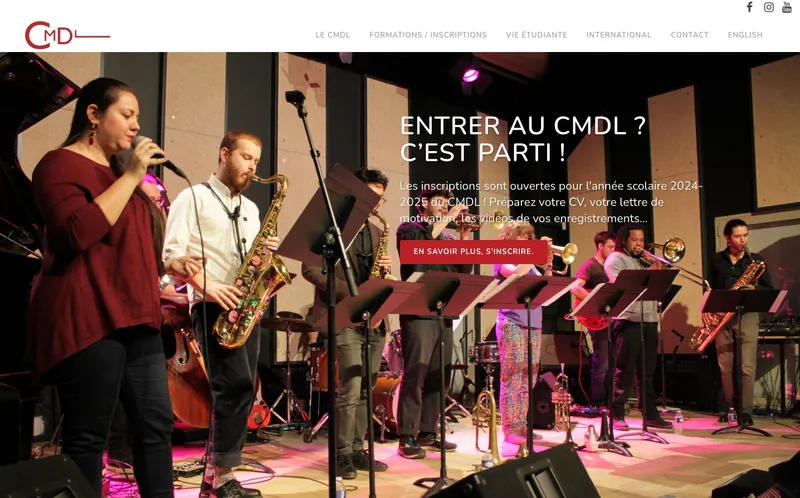Click the red CMDL logo
Image resolution: width=800 pixels, height=498 pixels.
(67, 35)
